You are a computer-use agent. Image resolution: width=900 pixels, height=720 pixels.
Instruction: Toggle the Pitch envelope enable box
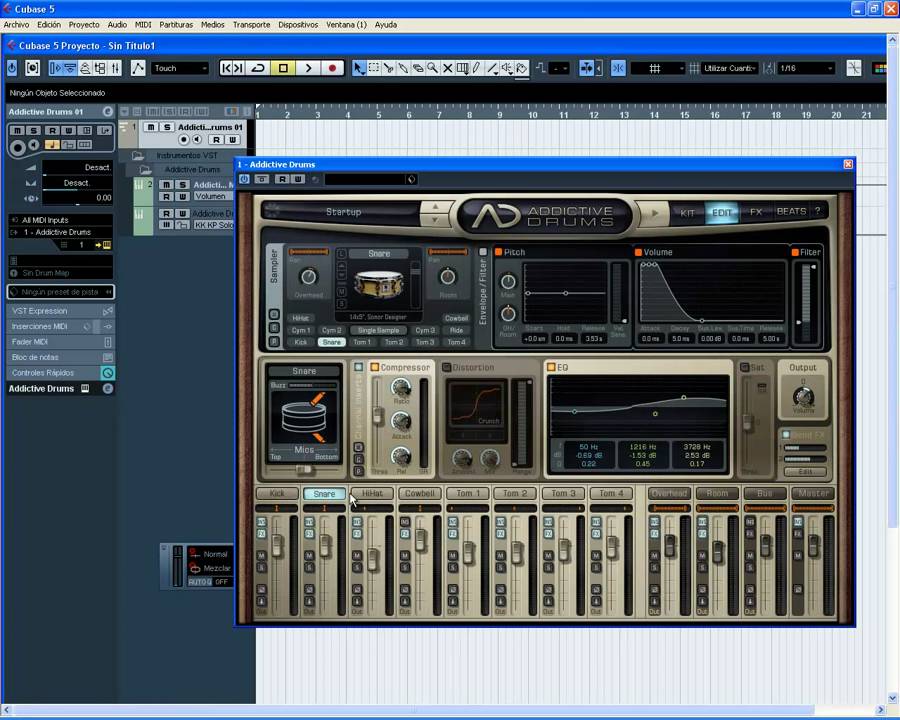pos(498,252)
